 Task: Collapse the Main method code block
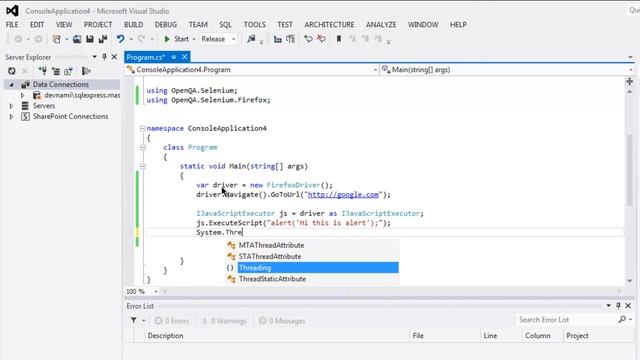[x=142, y=166]
